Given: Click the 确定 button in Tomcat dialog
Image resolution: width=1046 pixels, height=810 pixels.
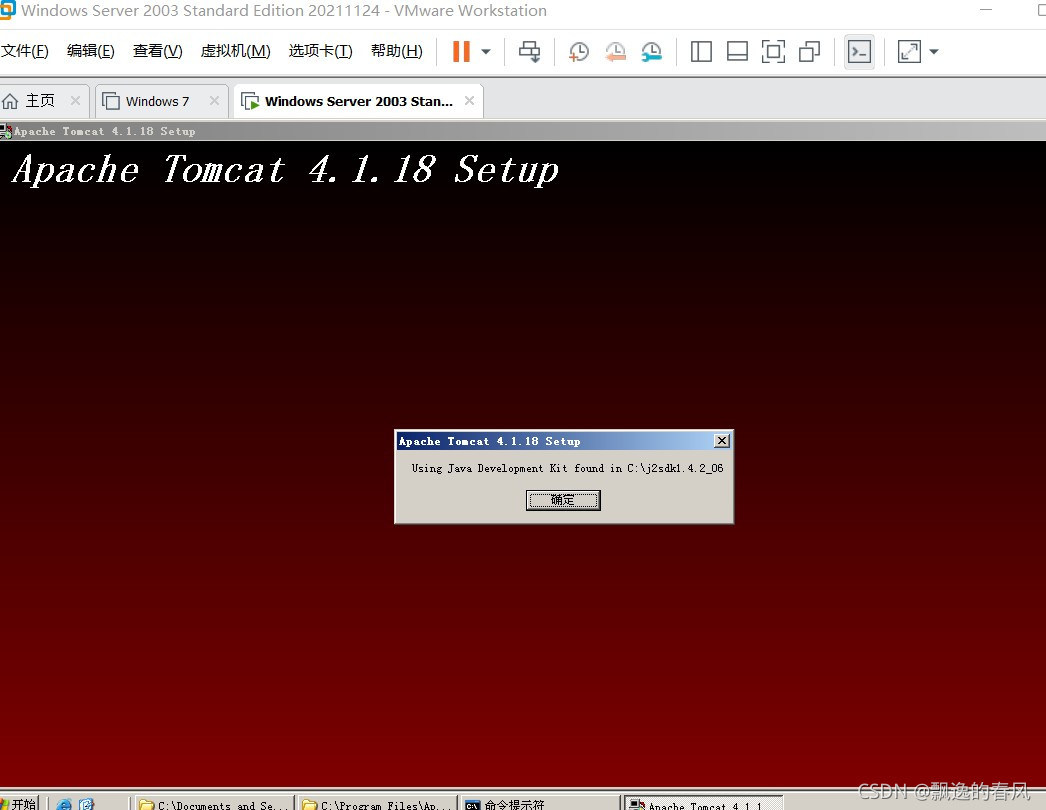Looking at the screenshot, I should pyautogui.click(x=563, y=500).
